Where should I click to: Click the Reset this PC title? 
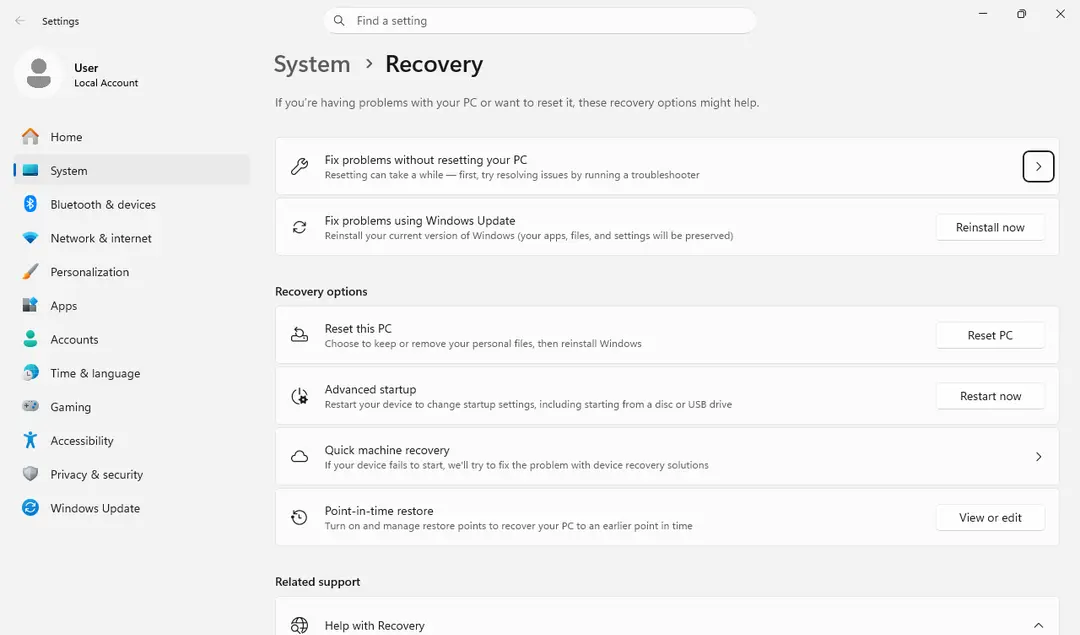click(x=358, y=329)
